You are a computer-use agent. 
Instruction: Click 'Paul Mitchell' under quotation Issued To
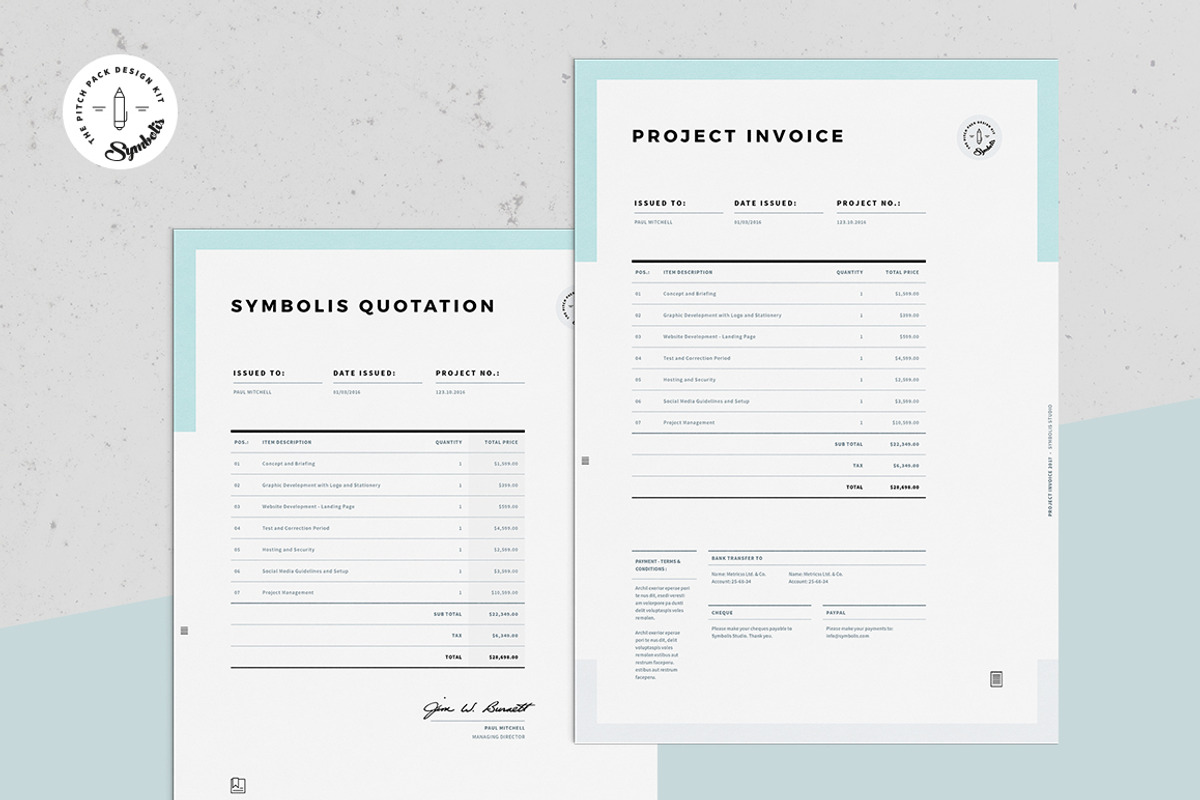[252, 392]
